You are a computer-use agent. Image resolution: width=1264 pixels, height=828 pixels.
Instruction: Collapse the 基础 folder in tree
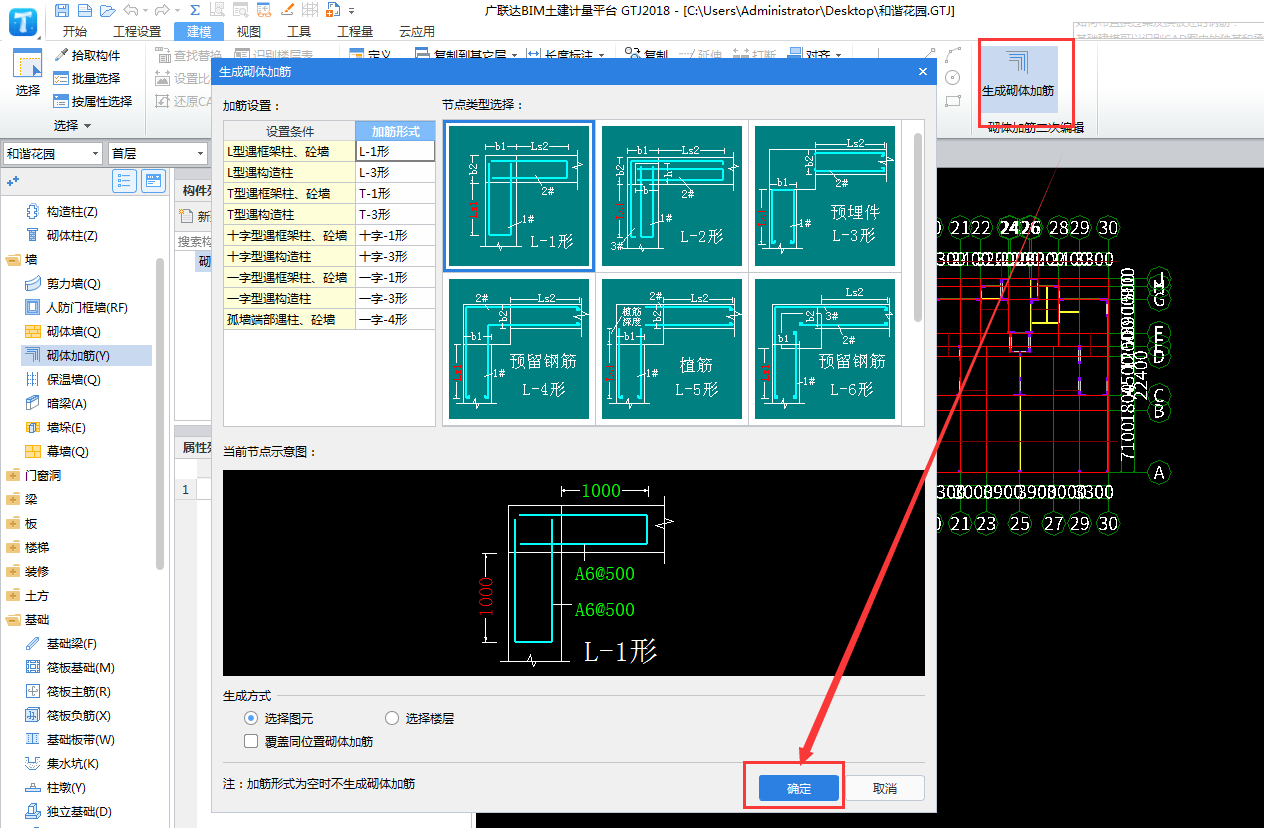tap(13, 619)
